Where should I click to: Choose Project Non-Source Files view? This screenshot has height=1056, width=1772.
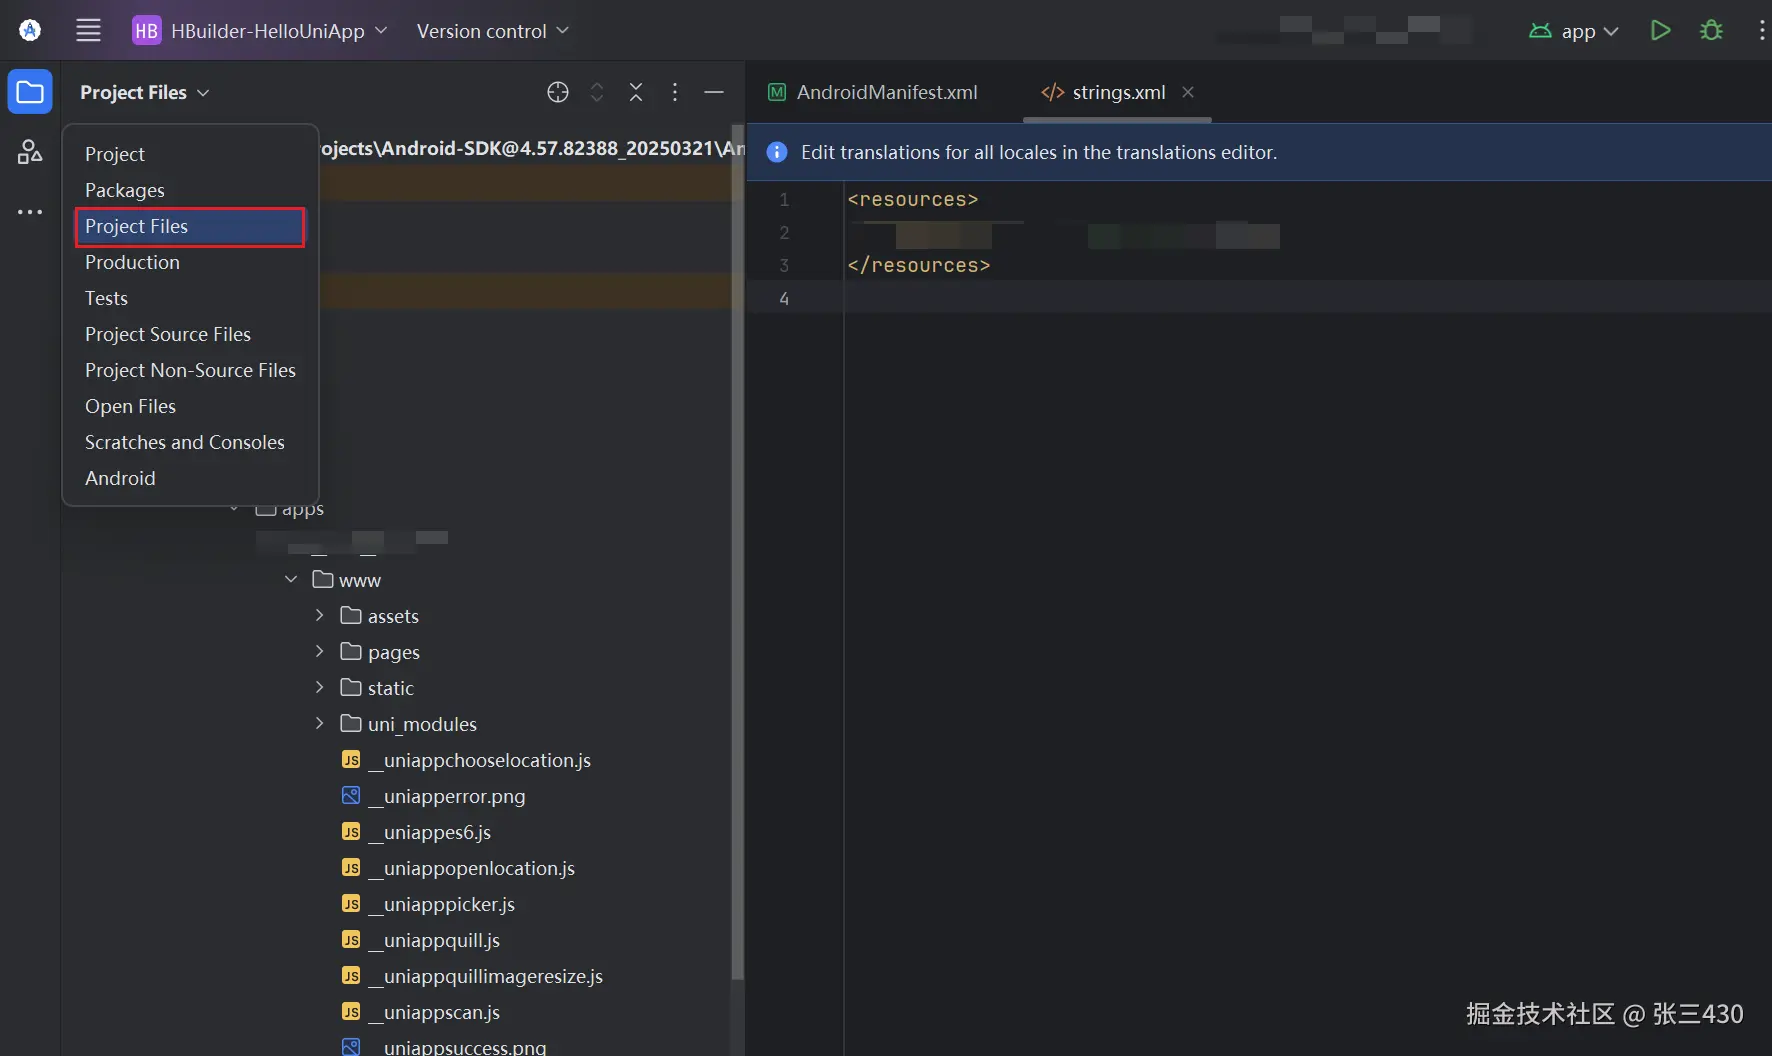click(190, 370)
